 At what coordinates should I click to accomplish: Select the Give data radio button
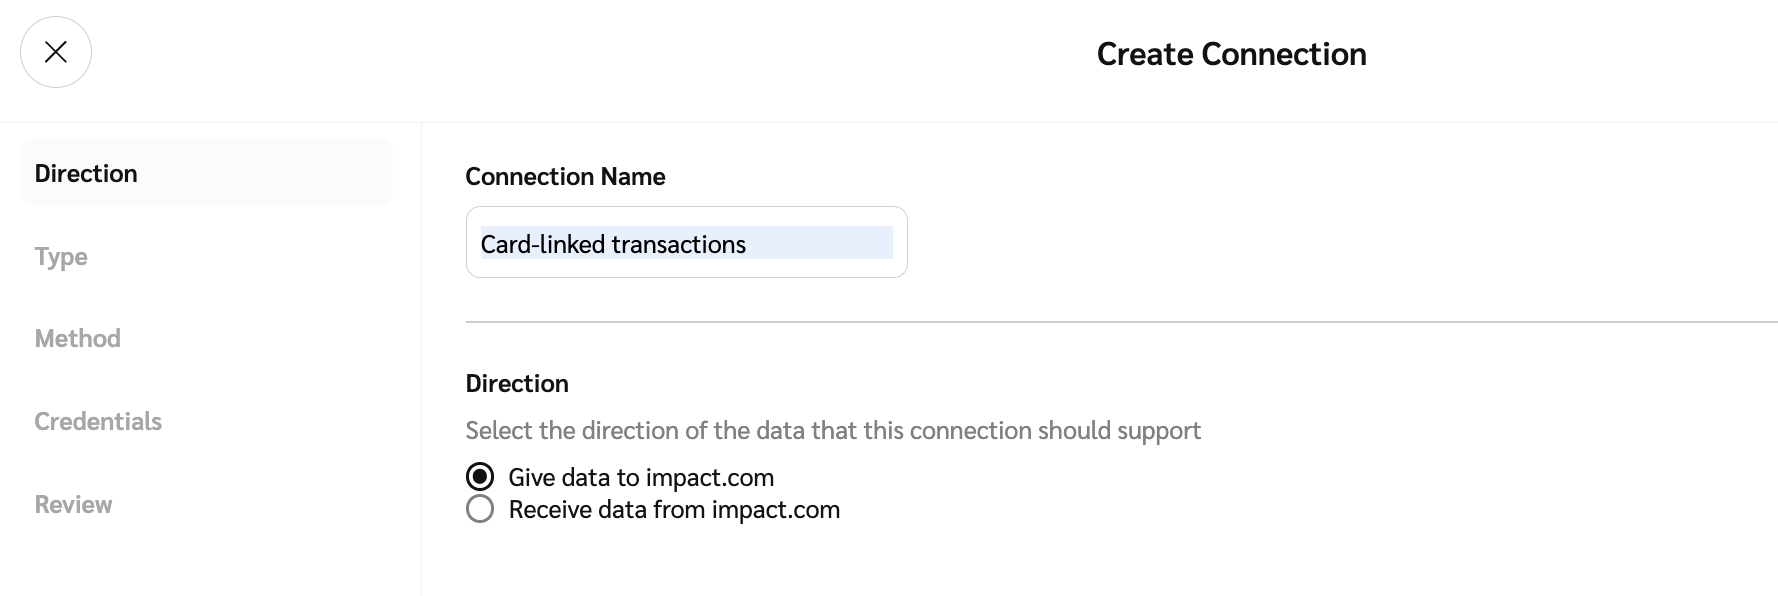[x=480, y=477]
